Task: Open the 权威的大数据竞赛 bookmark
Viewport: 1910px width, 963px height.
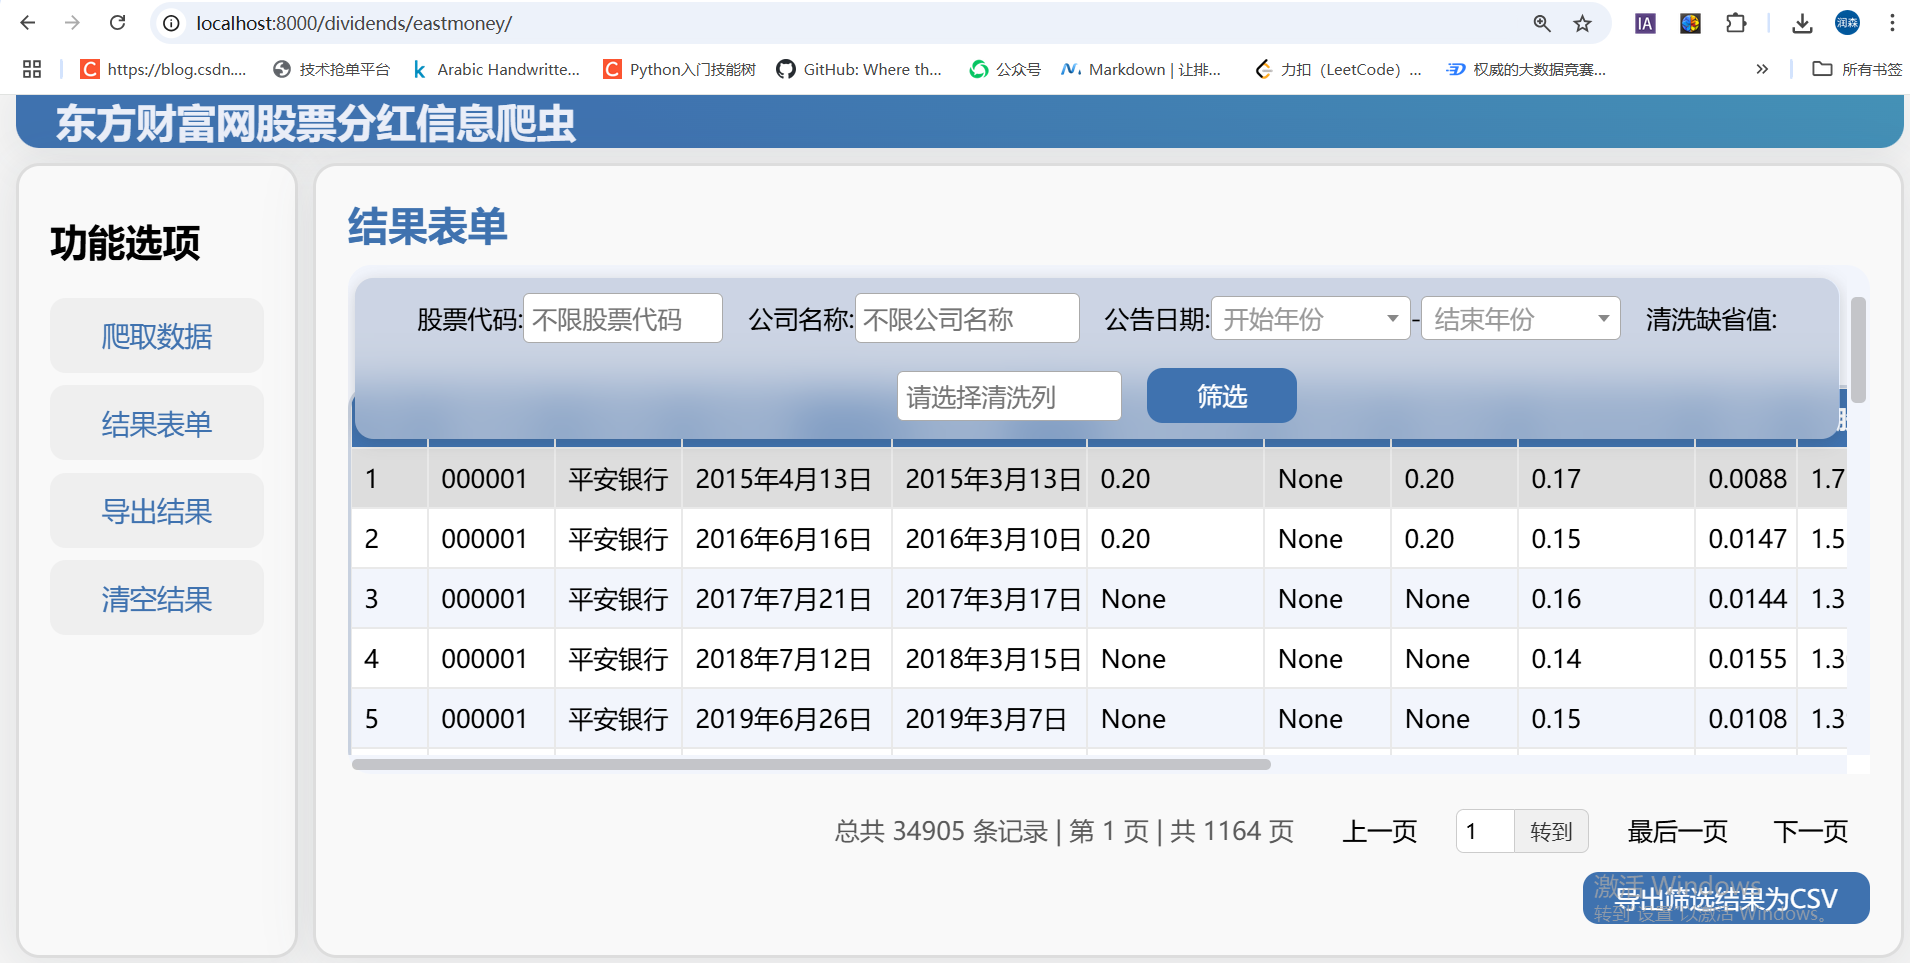Action: tap(1527, 69)
